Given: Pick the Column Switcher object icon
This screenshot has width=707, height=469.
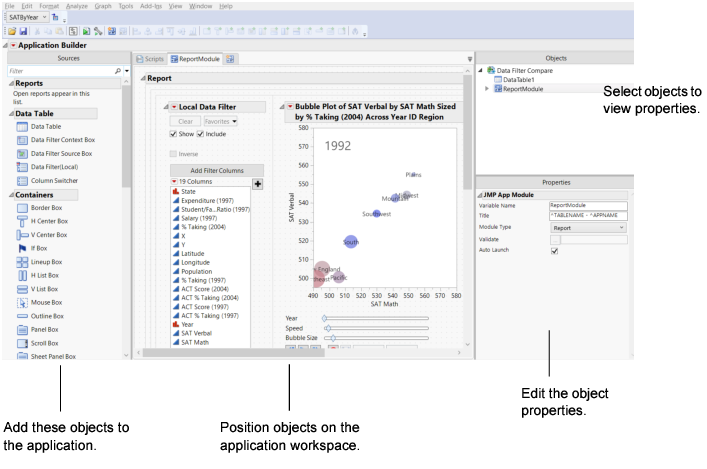Looking at the screenshot, I should pos(22,180).
